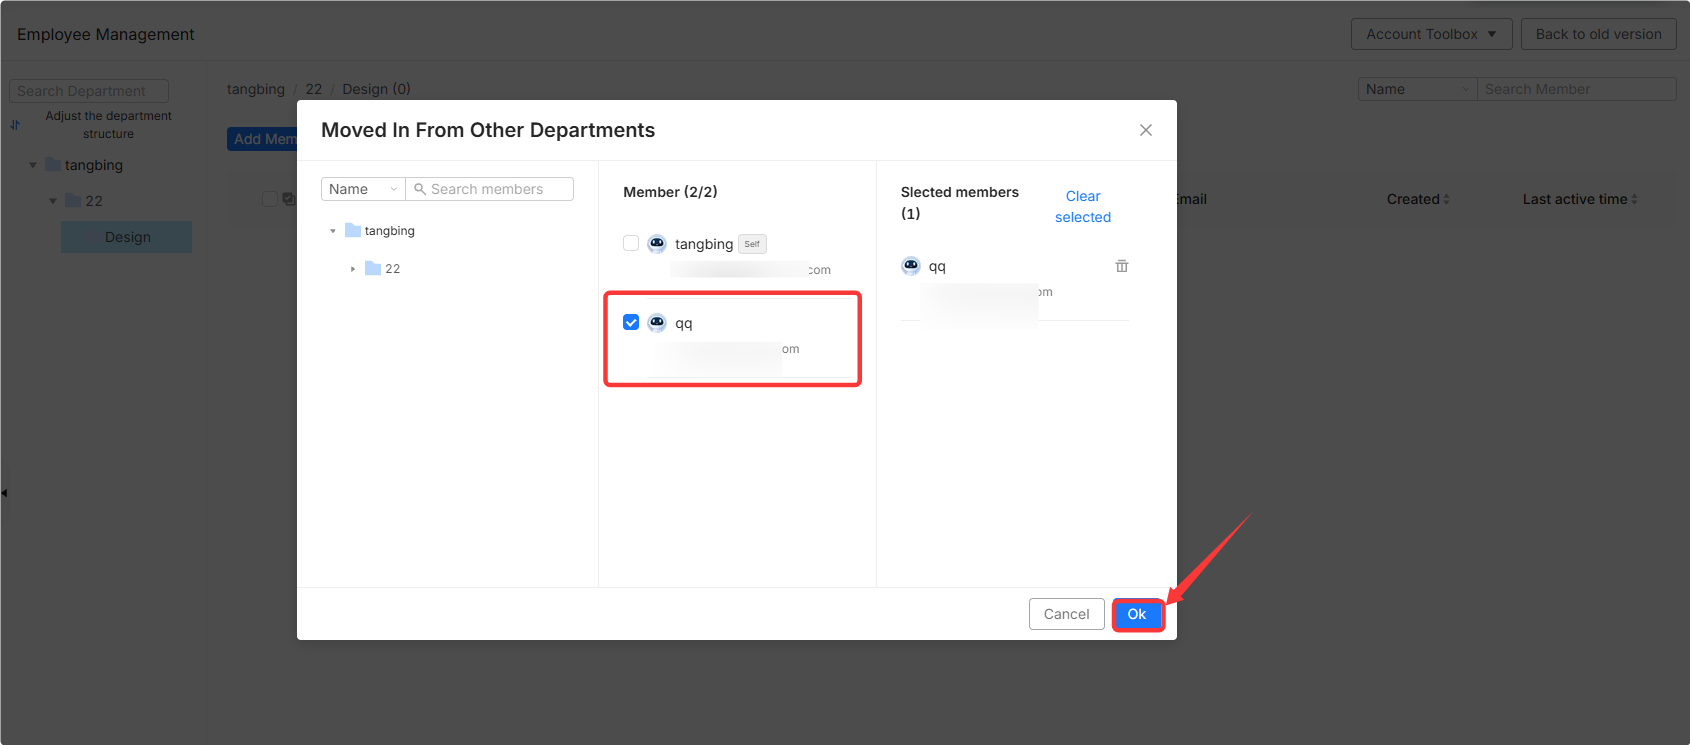Click the sidebar collapse arrow at left edge
Screen dimensions: 1690x745
point(4,492)
